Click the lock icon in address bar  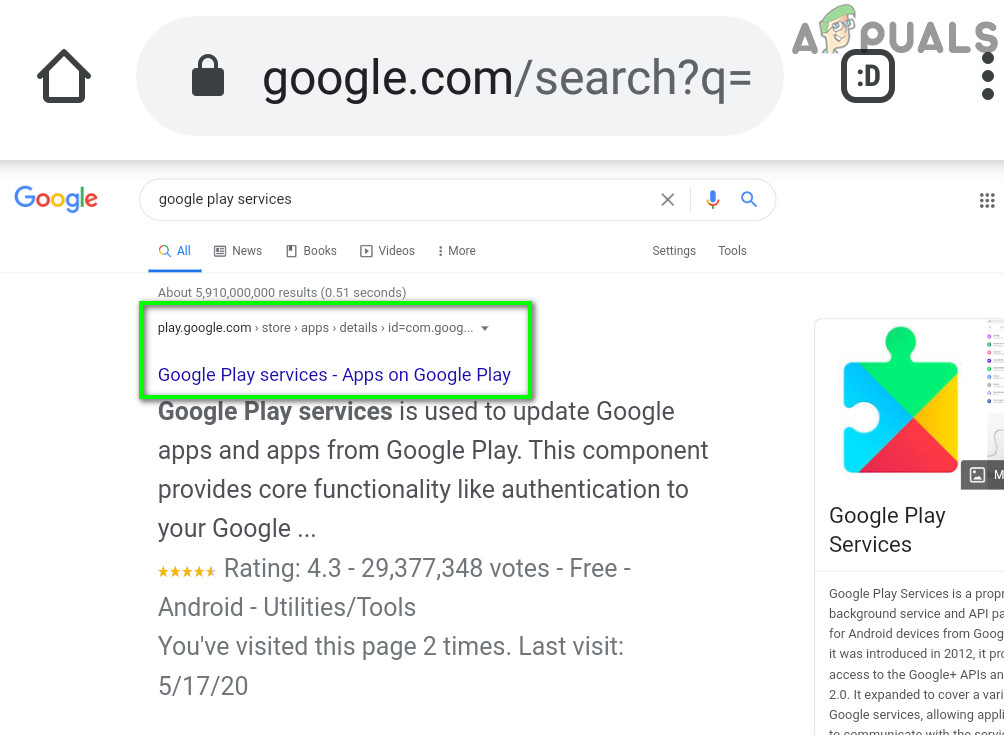tap(208, 77)
